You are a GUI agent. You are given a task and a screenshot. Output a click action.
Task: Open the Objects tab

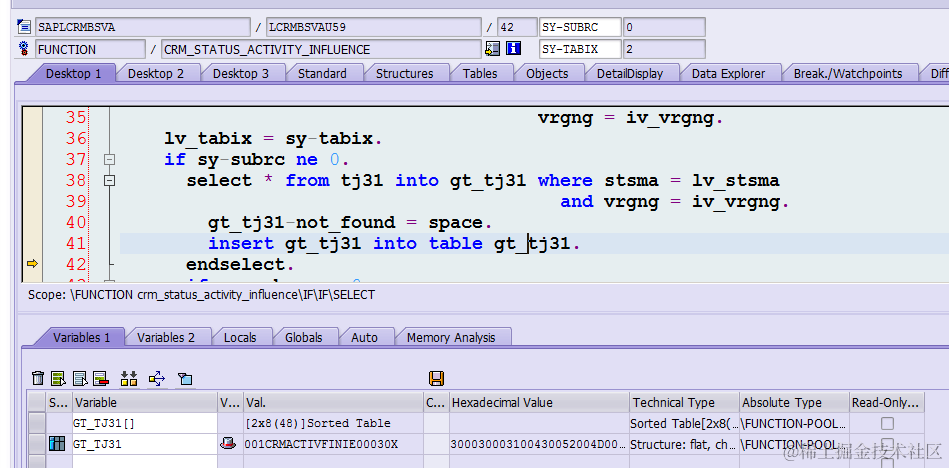click(x=547, y=73)
